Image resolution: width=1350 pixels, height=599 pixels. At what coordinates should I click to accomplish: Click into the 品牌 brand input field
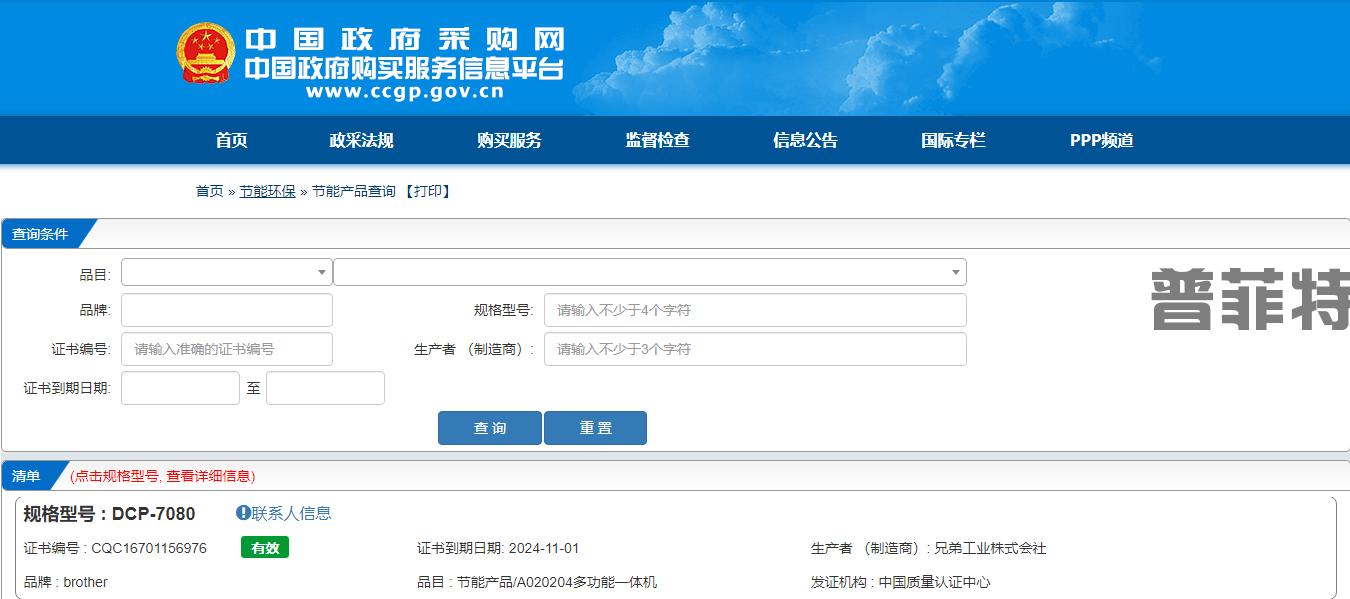tap(226, 310)
